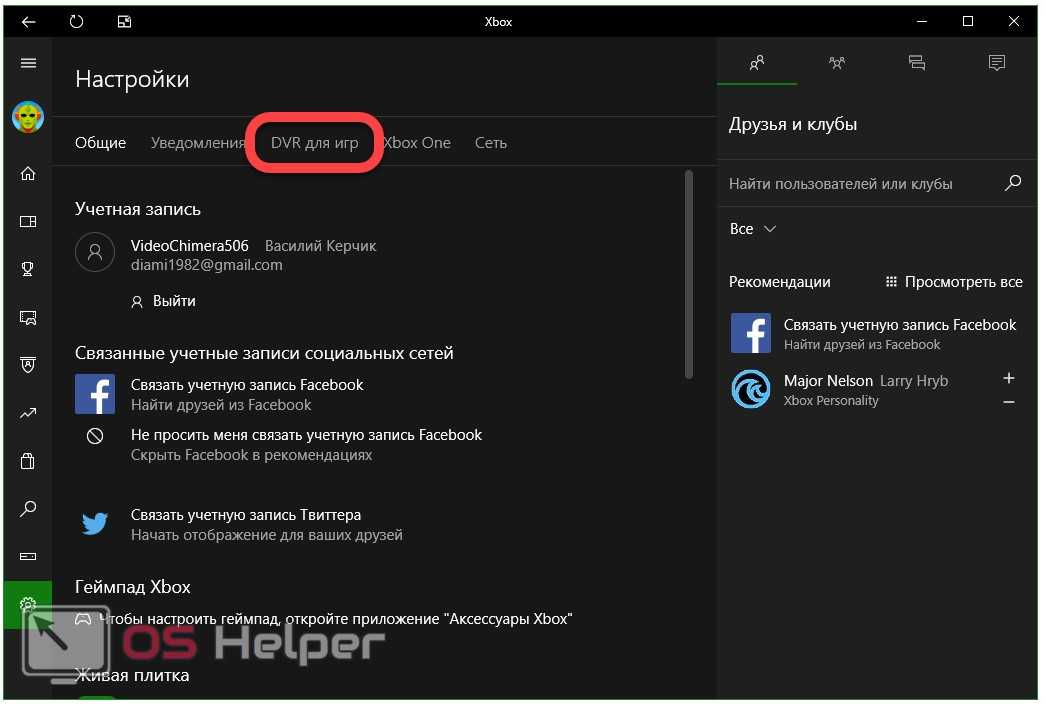The height and width of the screenshot is (705, 1046).
Task: Expand the "Все" filter dropdown
Action: pyautogui.click(x=753, y=229)
